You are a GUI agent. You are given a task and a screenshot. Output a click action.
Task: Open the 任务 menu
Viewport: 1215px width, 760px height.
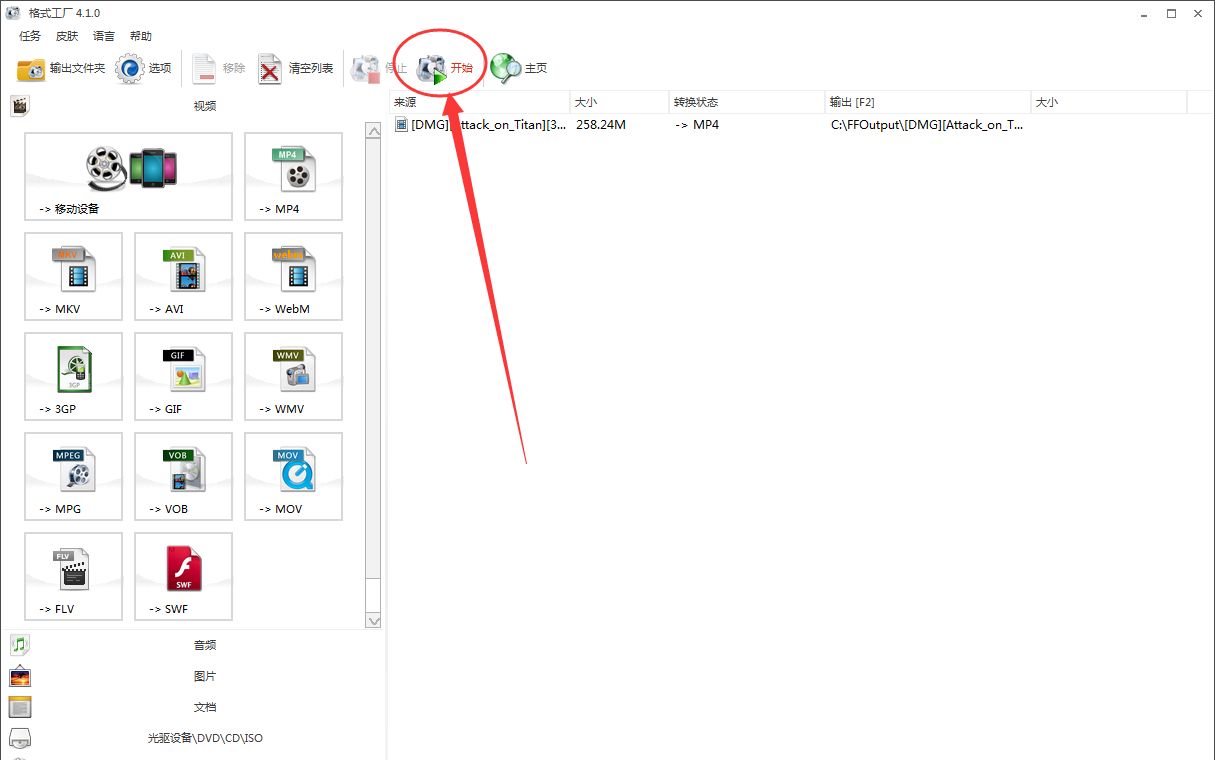coord(30,36)
